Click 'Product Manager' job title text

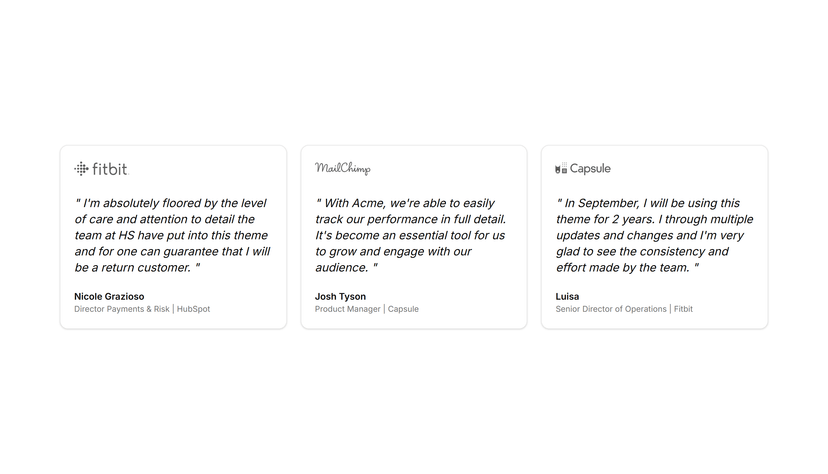tap(347, 309)
